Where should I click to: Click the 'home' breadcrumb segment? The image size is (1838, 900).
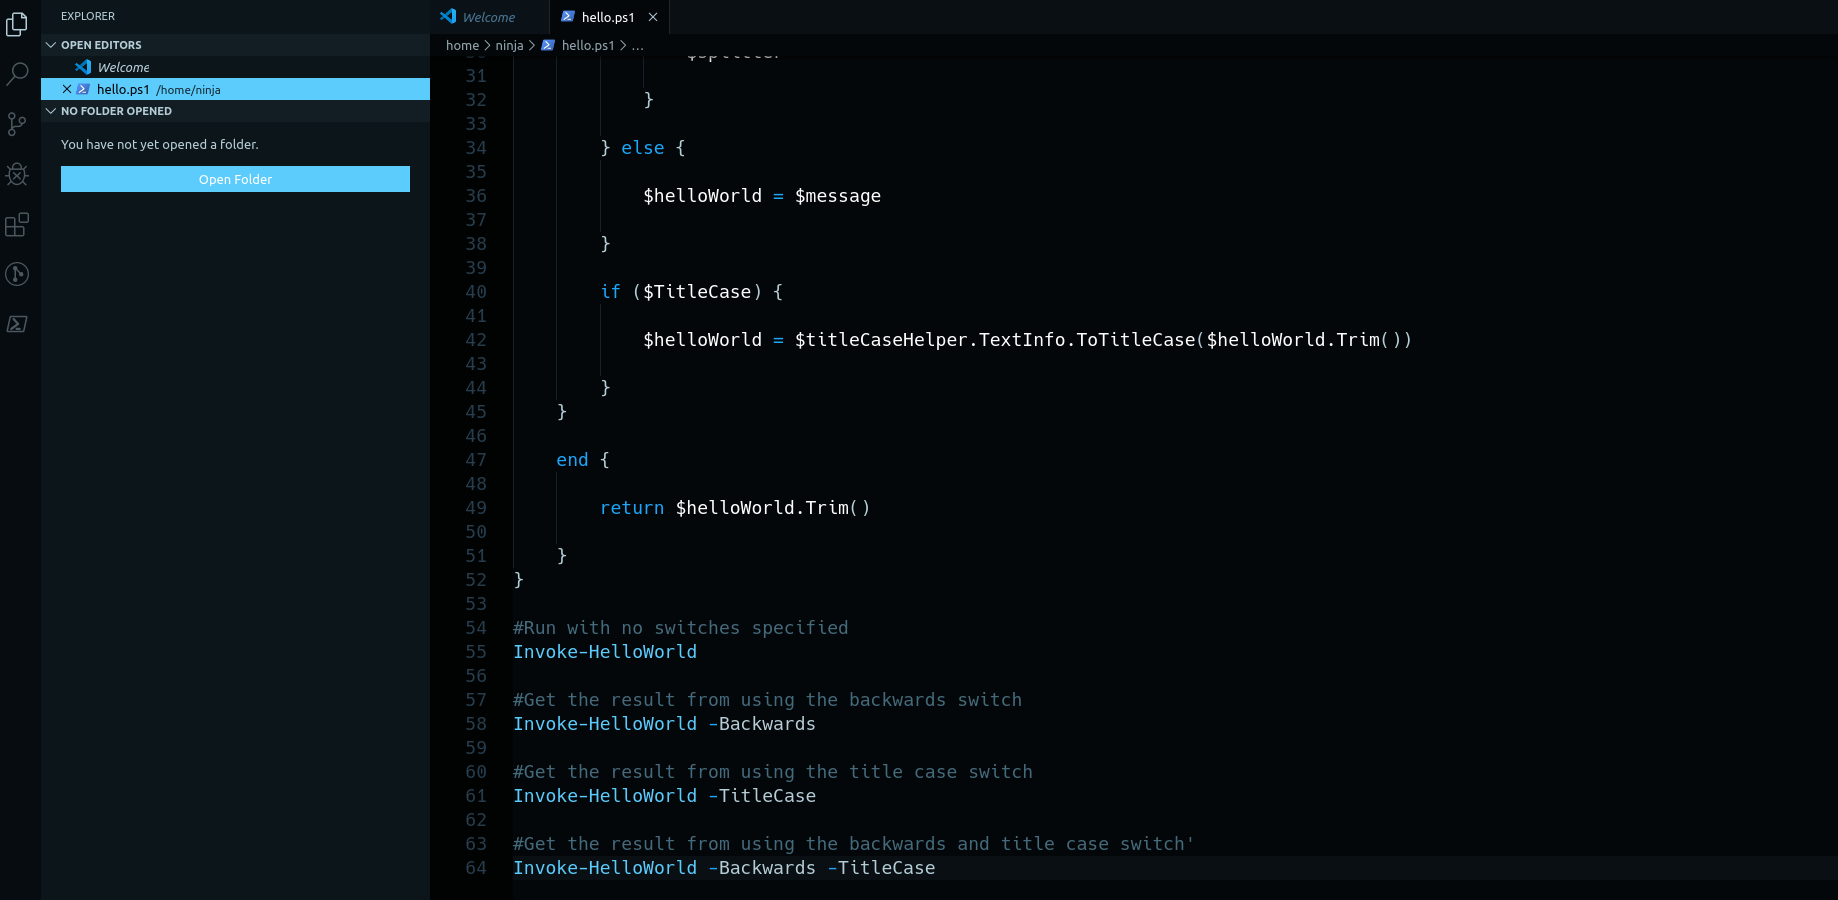[462, 46]
